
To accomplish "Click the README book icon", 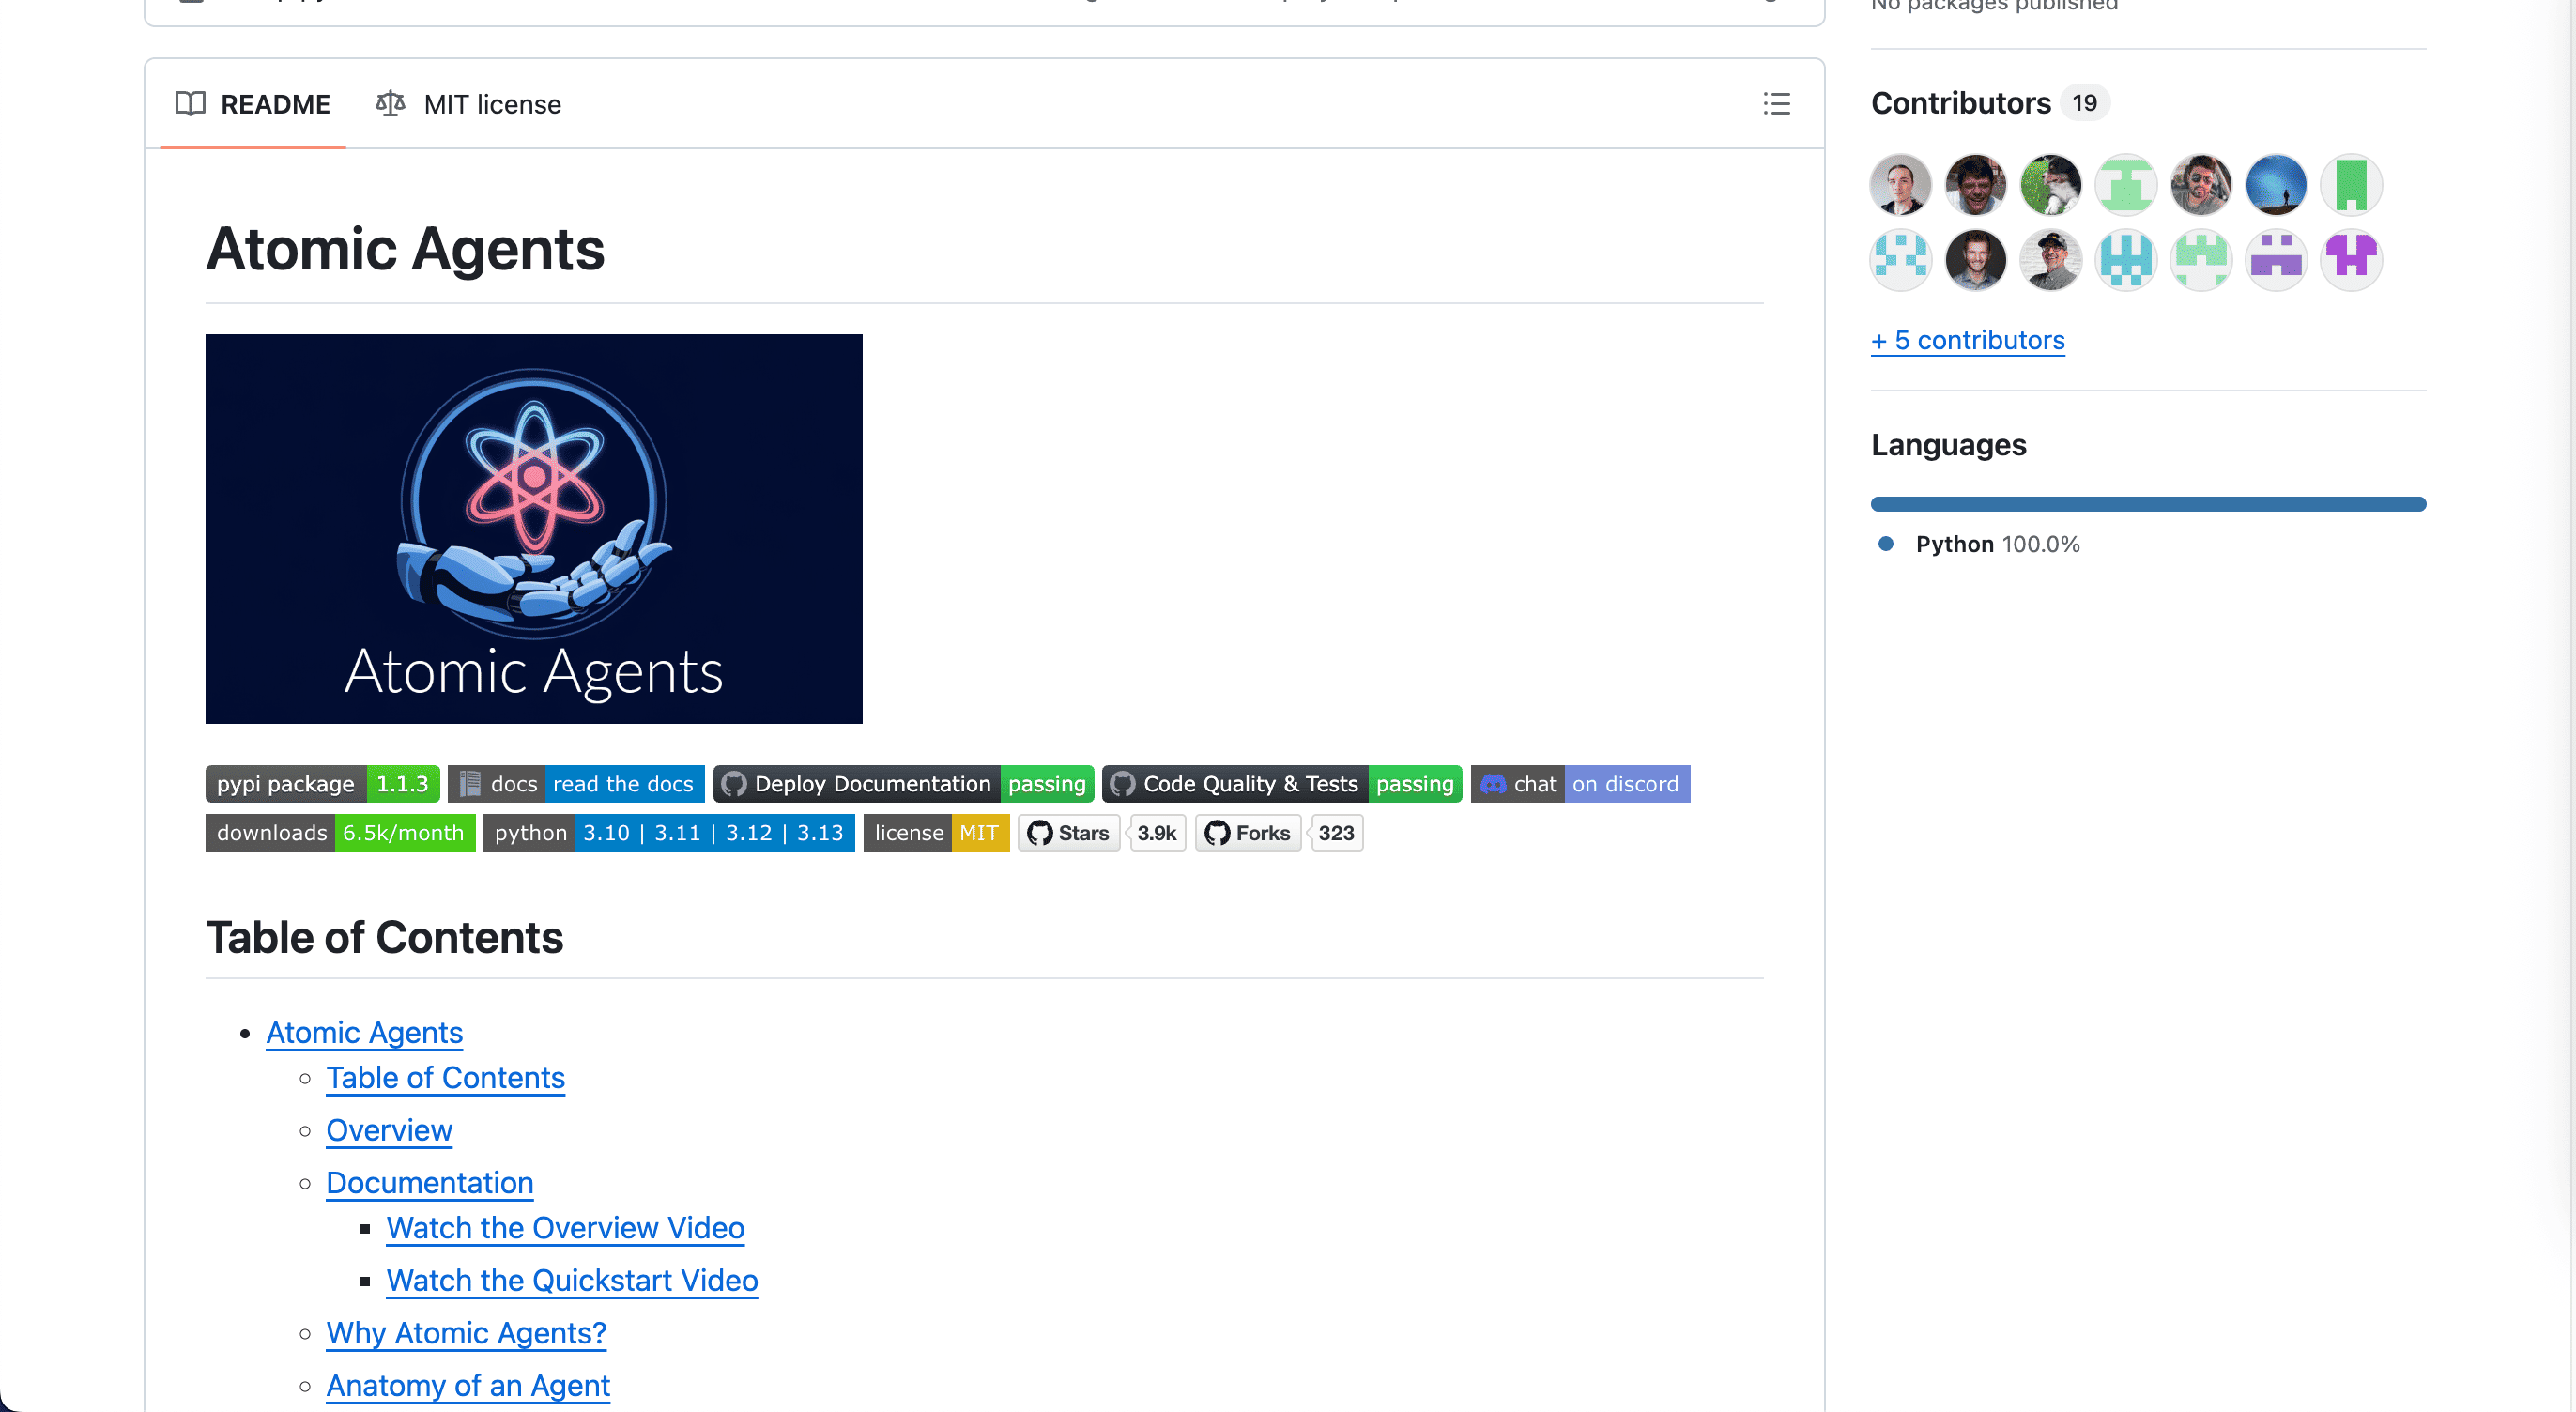I will pyautogui.click(x=190, y=104).
